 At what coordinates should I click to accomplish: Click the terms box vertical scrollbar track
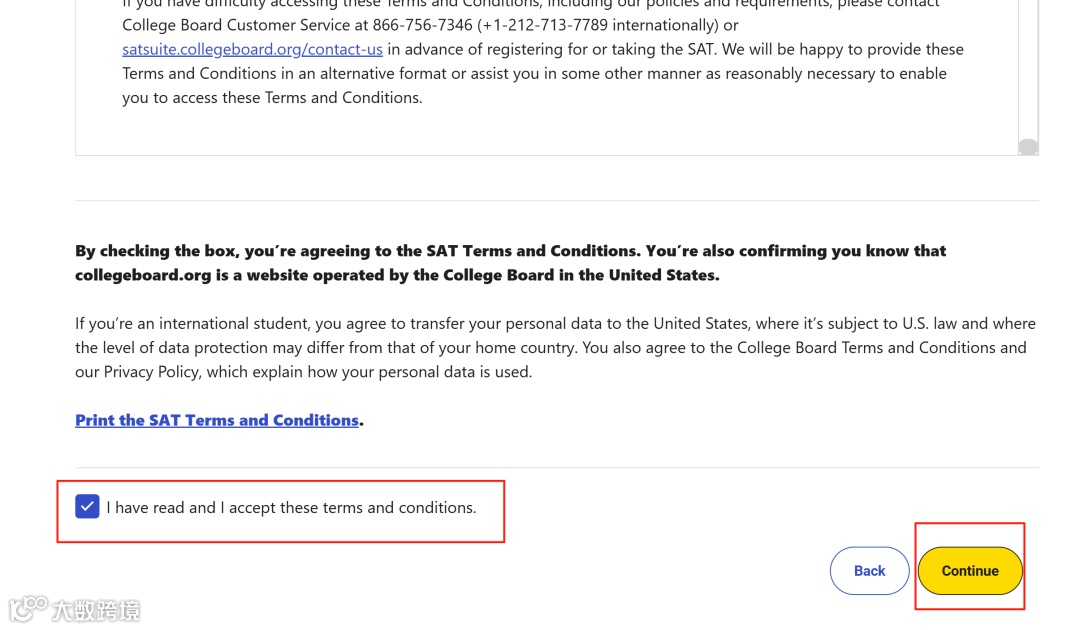tap(1028, 70)
